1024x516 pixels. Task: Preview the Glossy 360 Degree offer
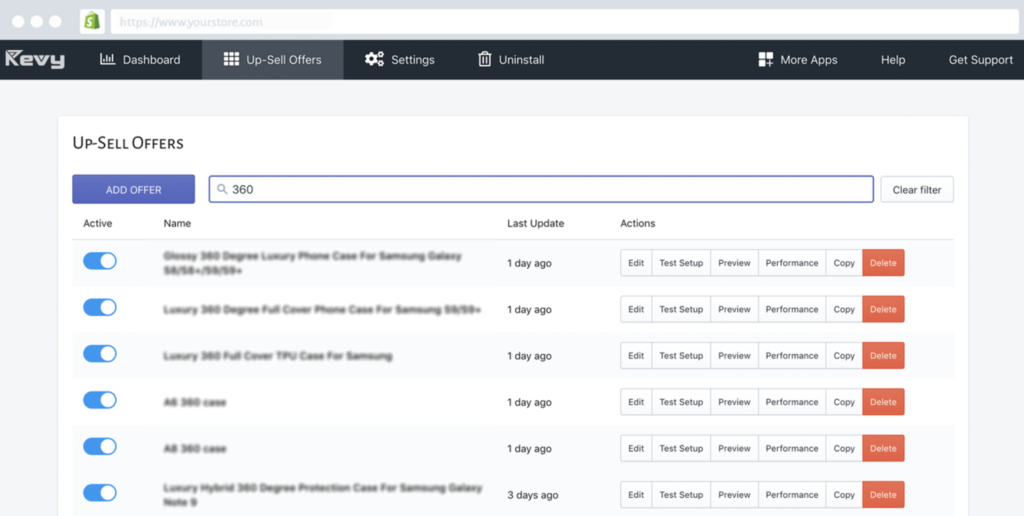(734, 263)
